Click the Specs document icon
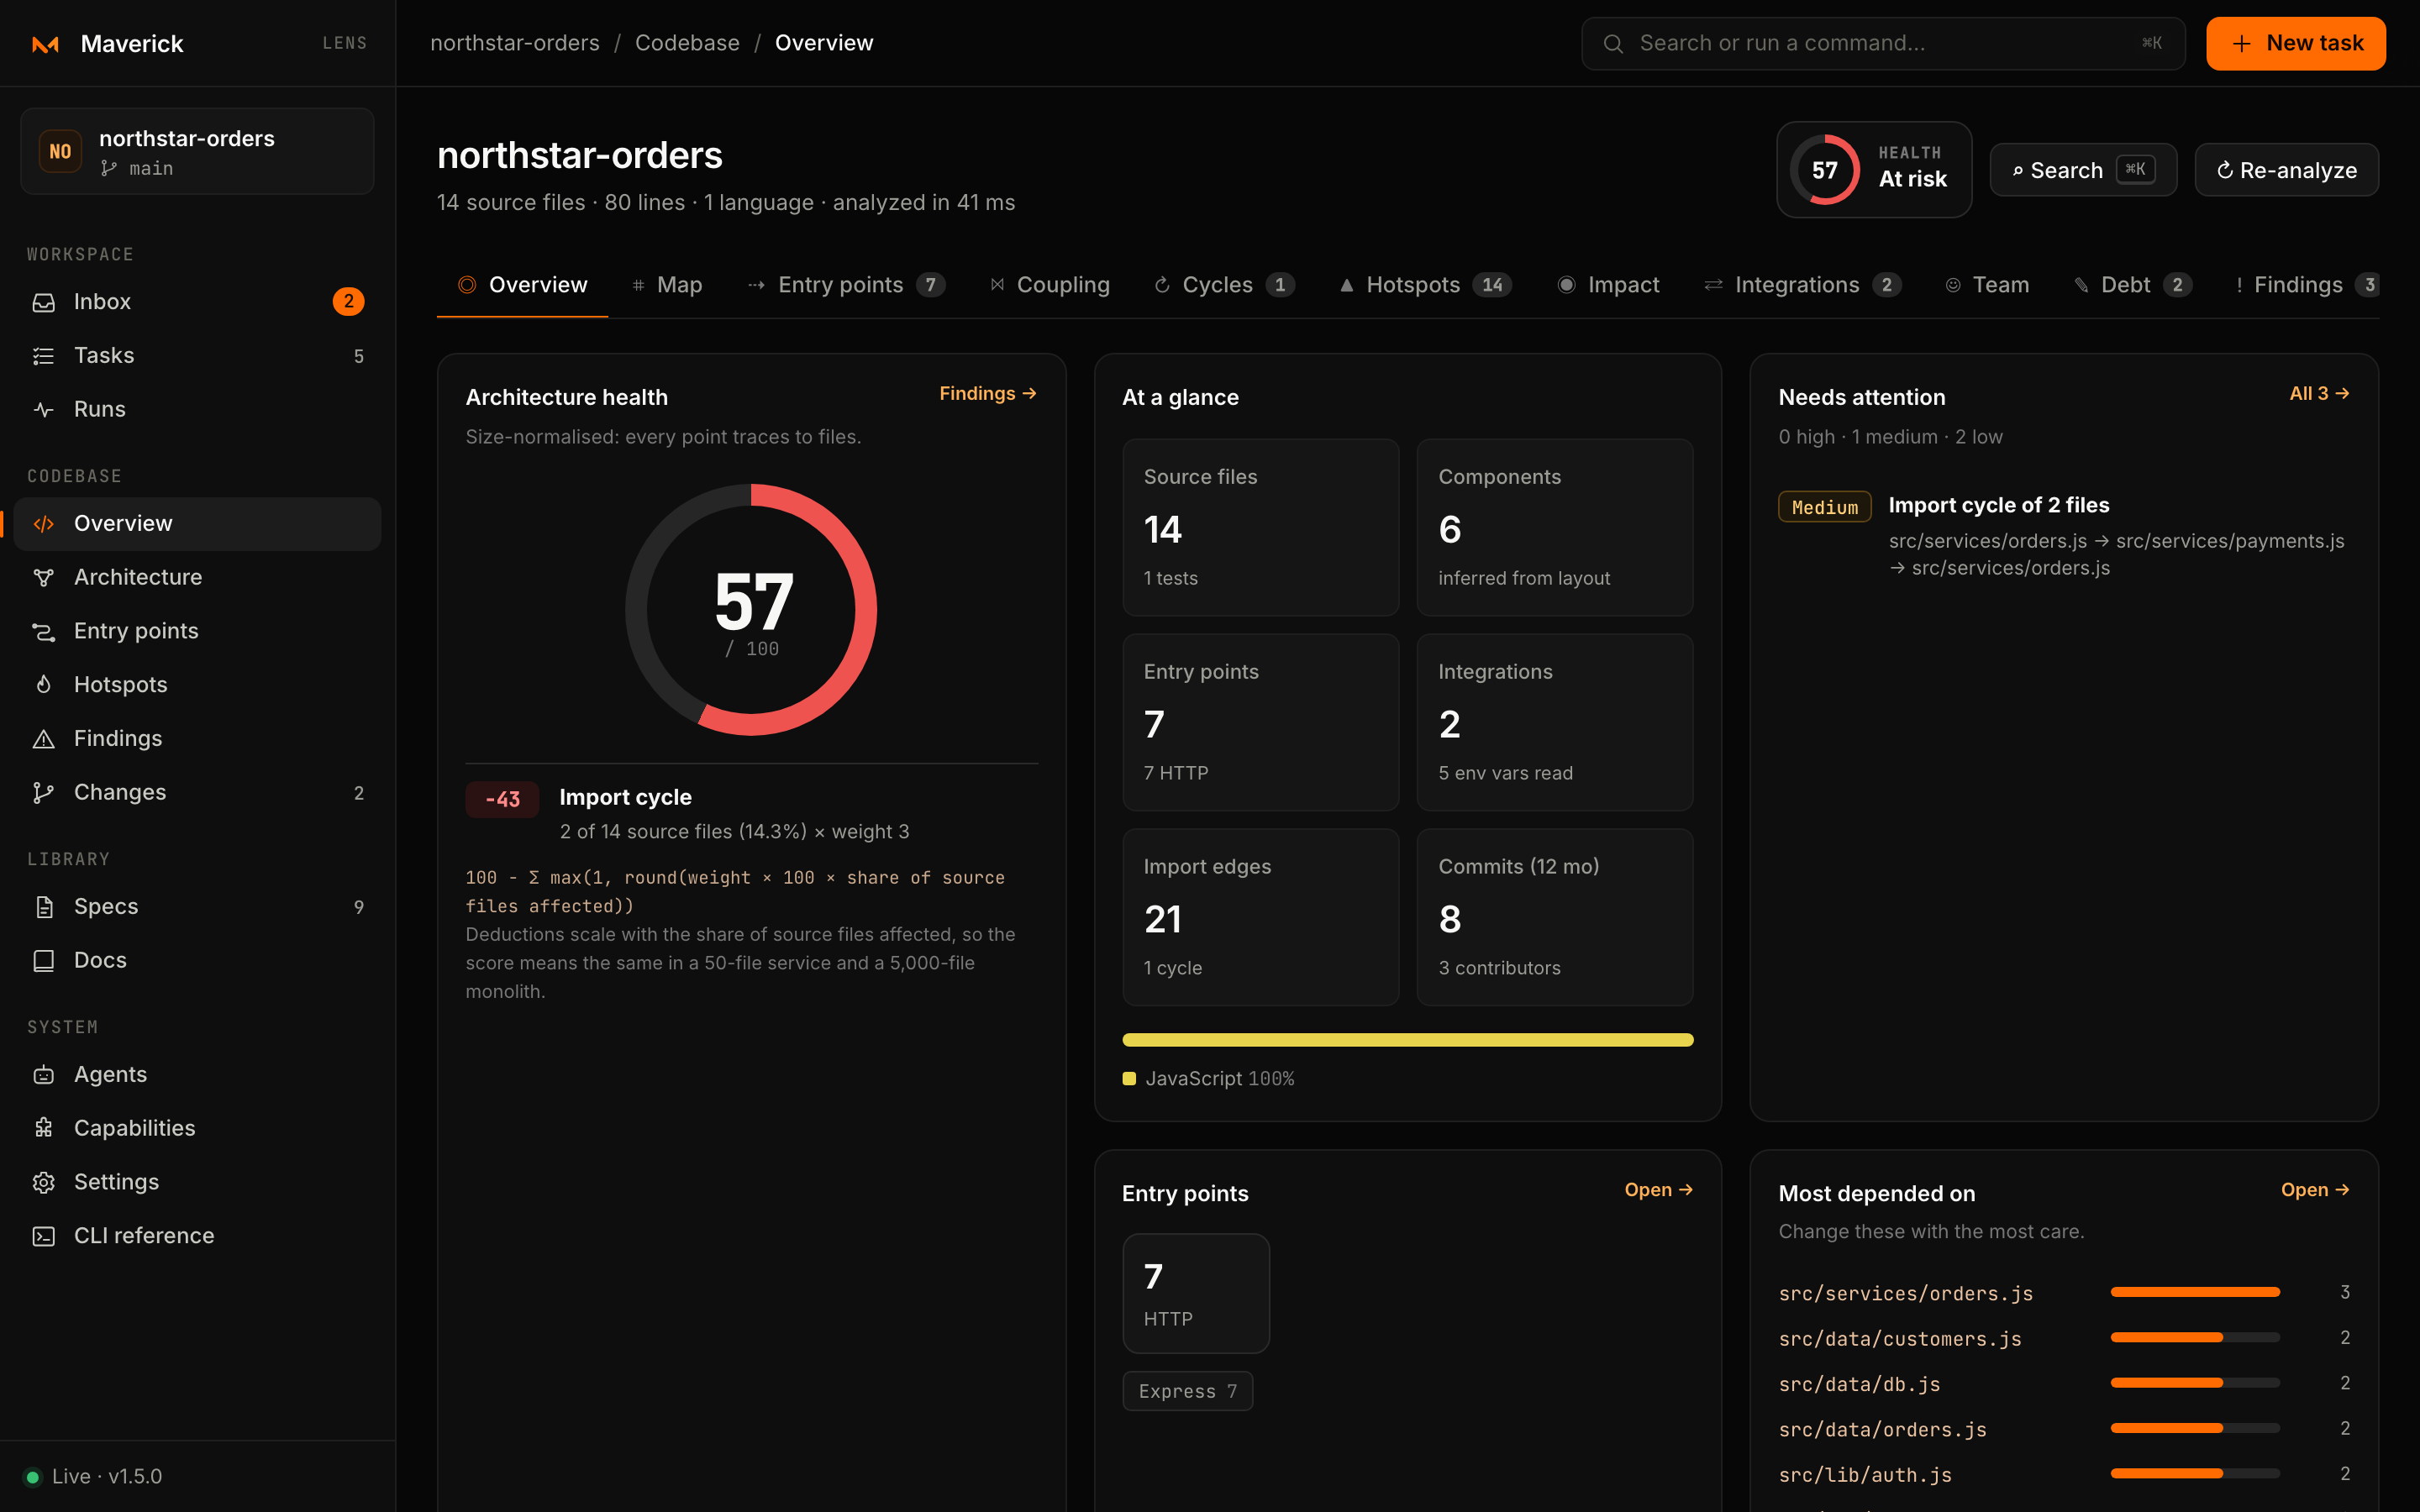 tap(44, 907)
